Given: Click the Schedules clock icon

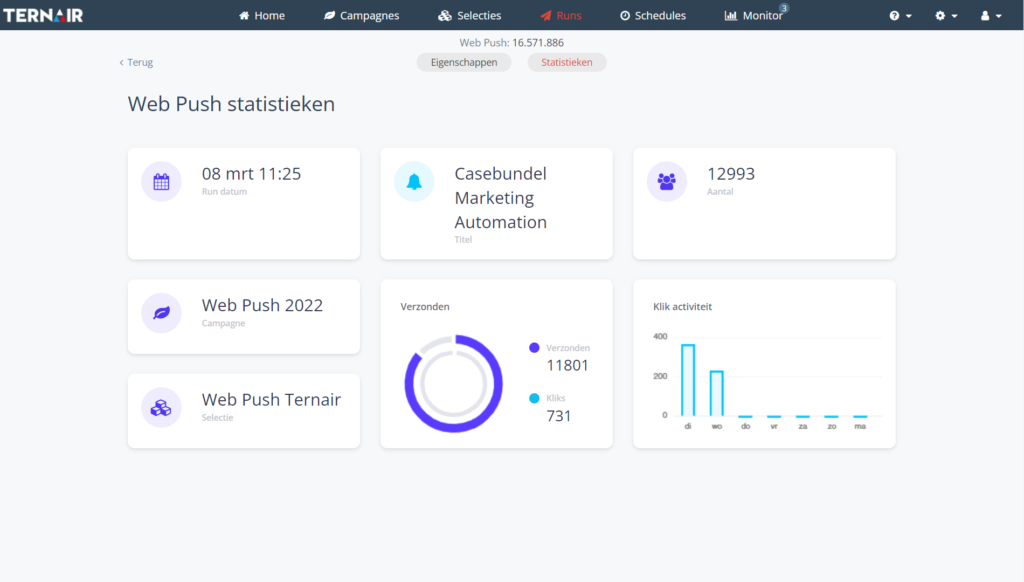Looking at the screenshot, I should coord(625,16).
